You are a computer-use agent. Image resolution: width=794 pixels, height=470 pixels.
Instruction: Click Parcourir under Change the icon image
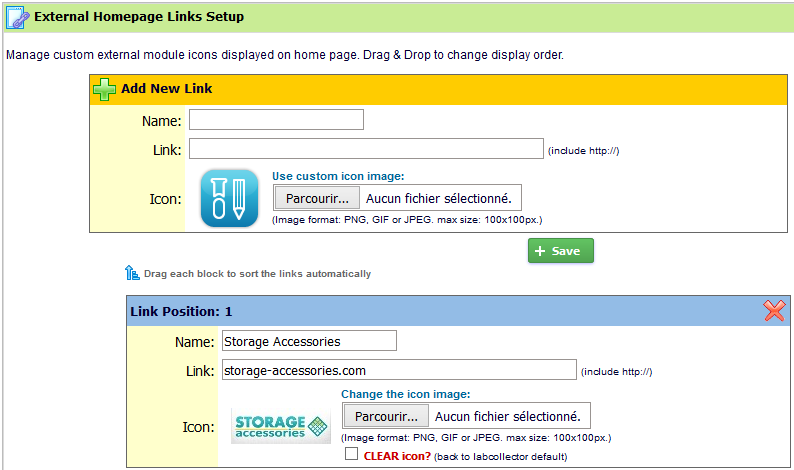coord(386,416)
